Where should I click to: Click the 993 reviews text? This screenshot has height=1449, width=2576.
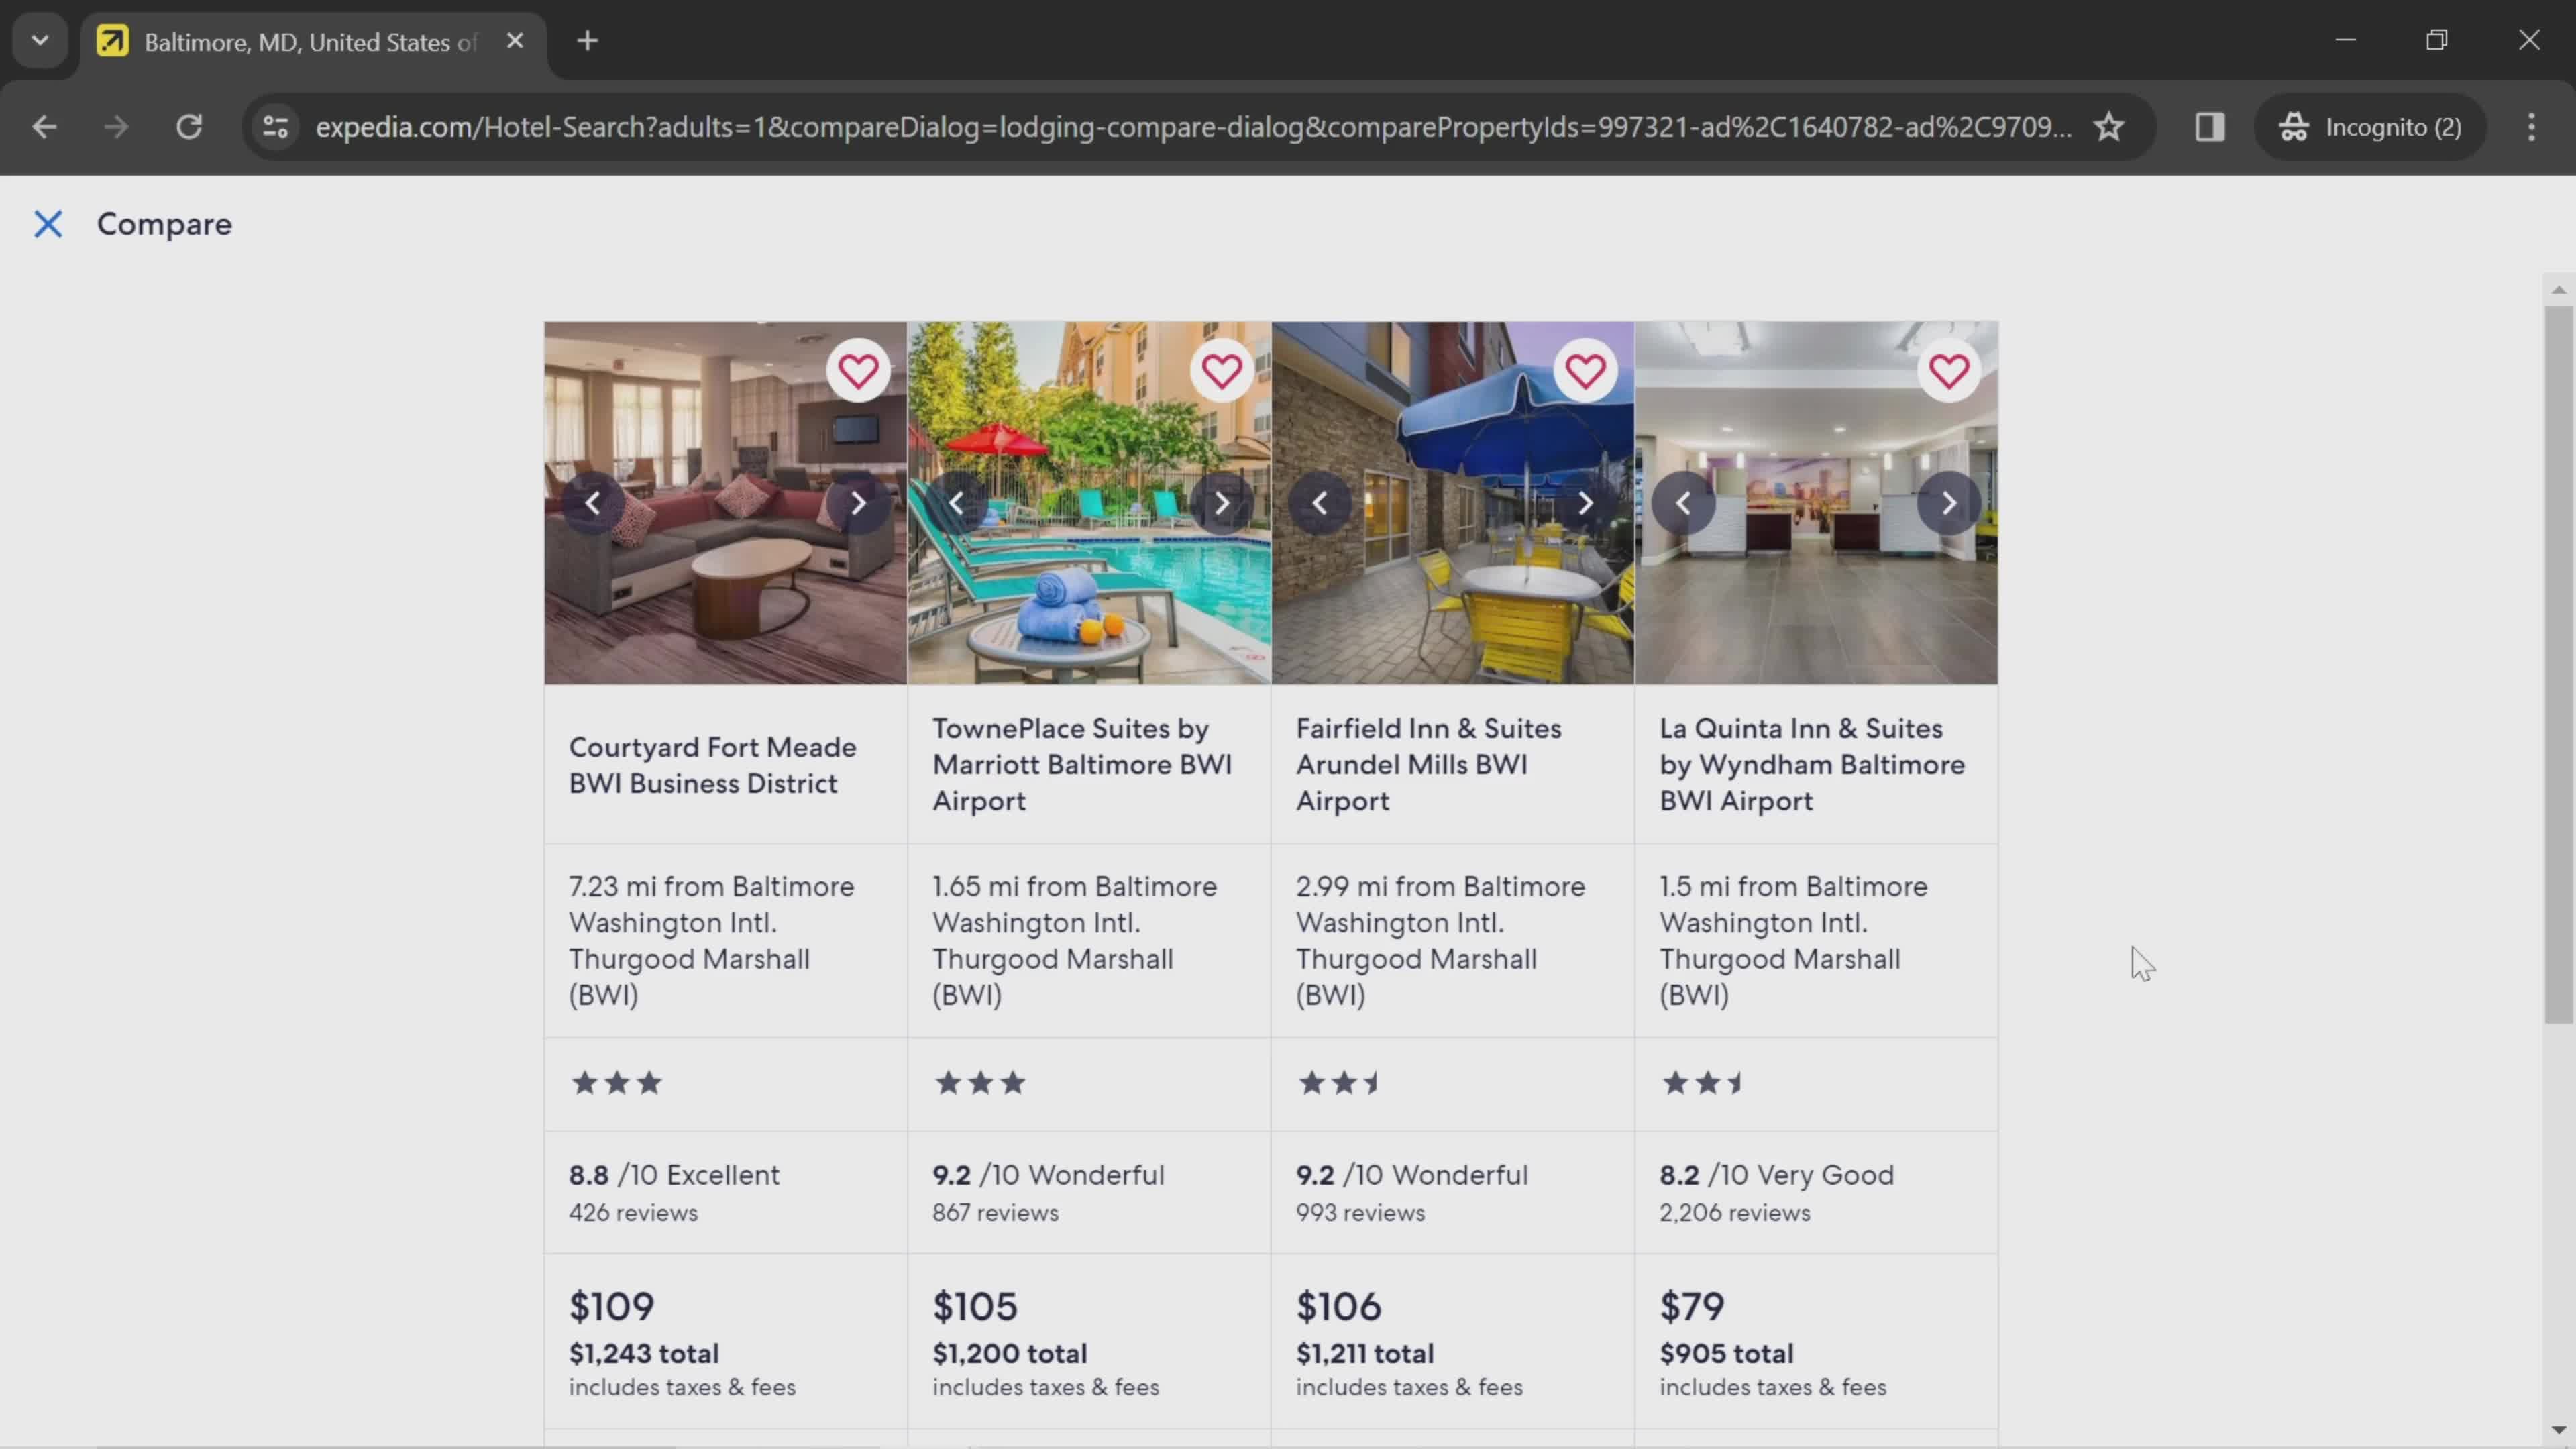[x=1360, y=1213]
